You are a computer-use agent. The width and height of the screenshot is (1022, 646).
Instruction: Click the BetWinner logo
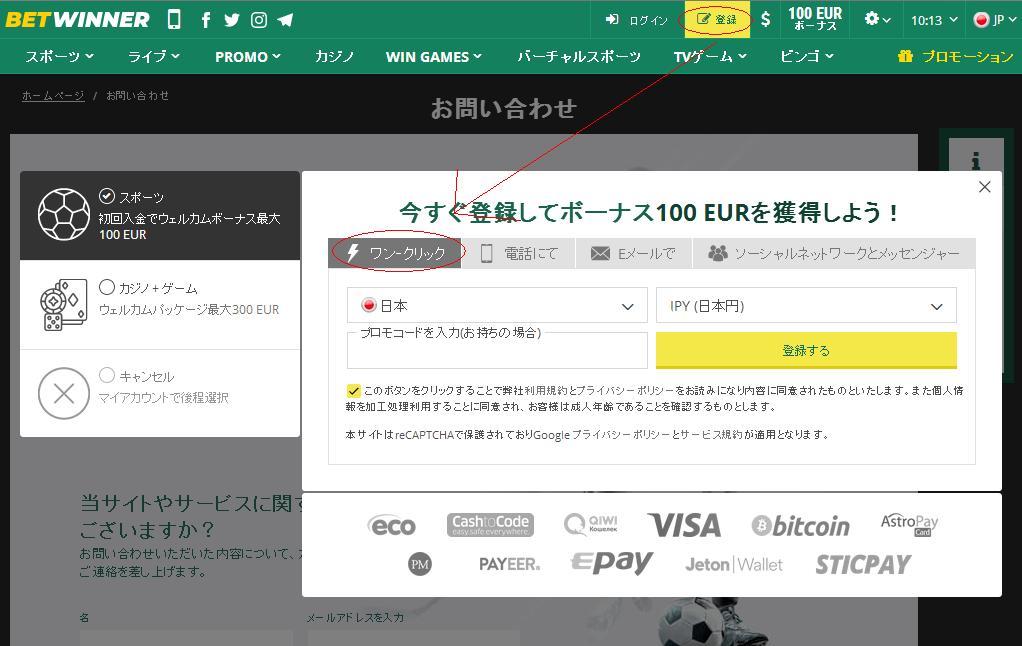pyautogui.click(x=77, y=20)
